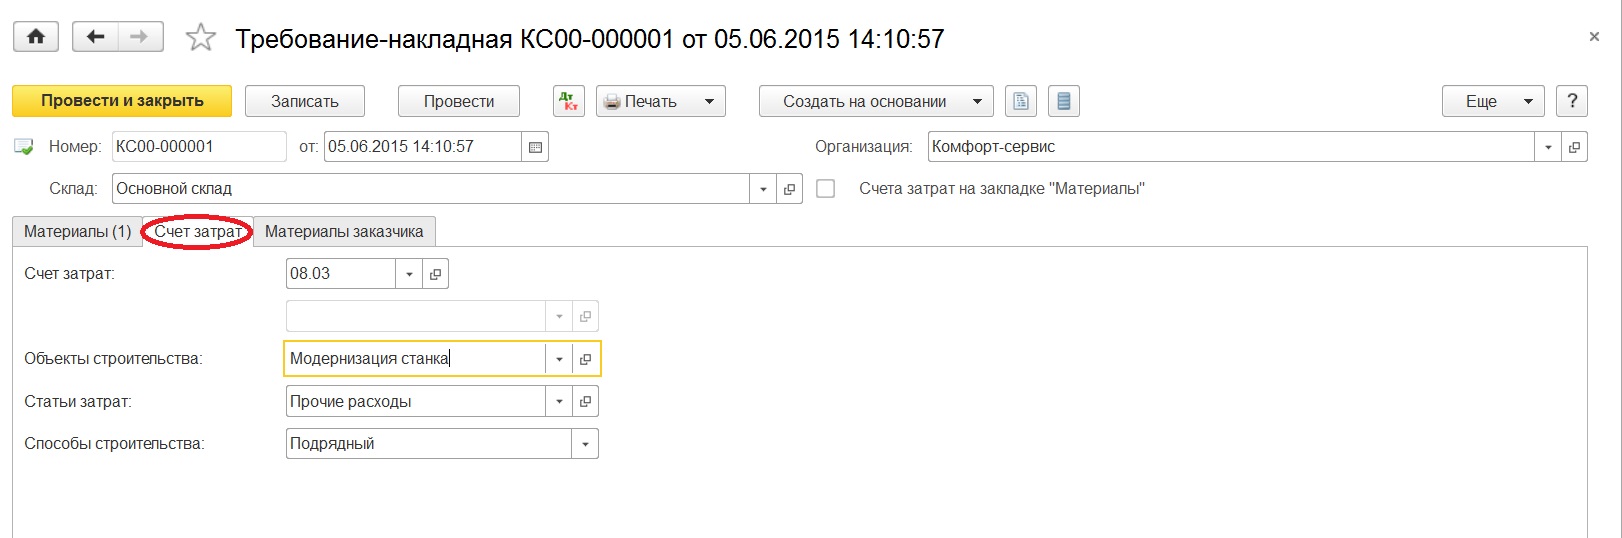Go to the home page icon

click(x=35, y=37)
